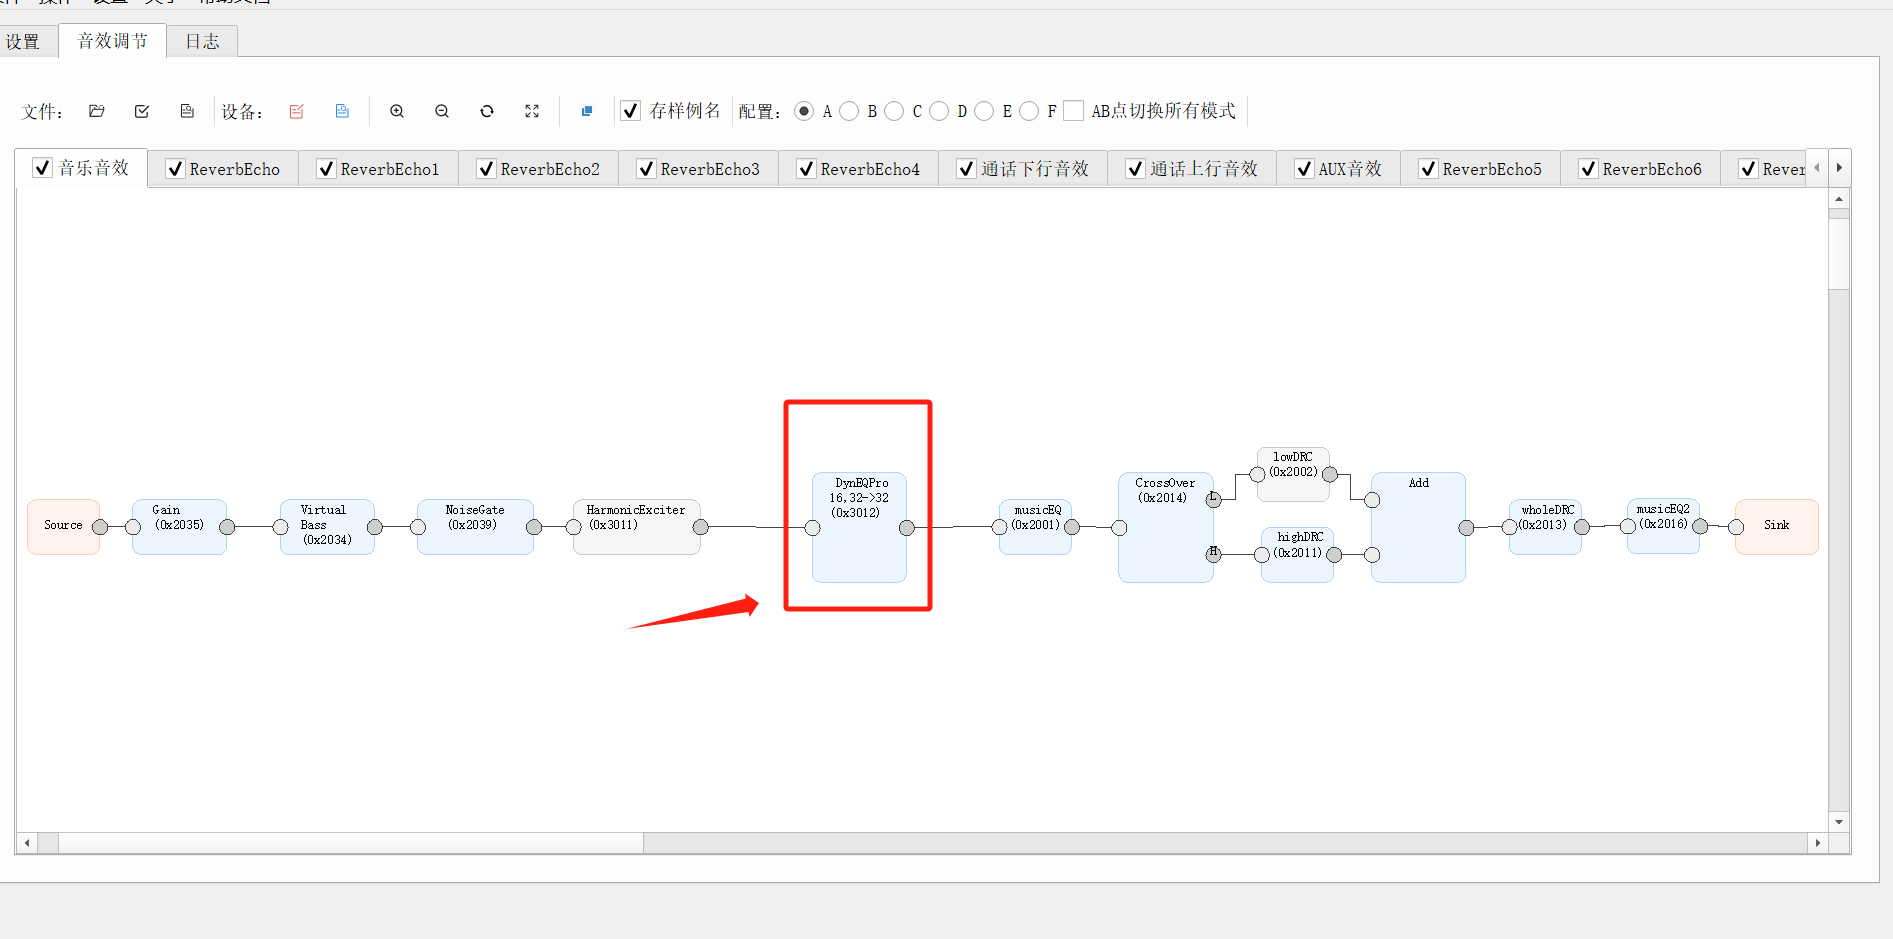
Task: Select configuration radio F
Action: pos(1029,111)
